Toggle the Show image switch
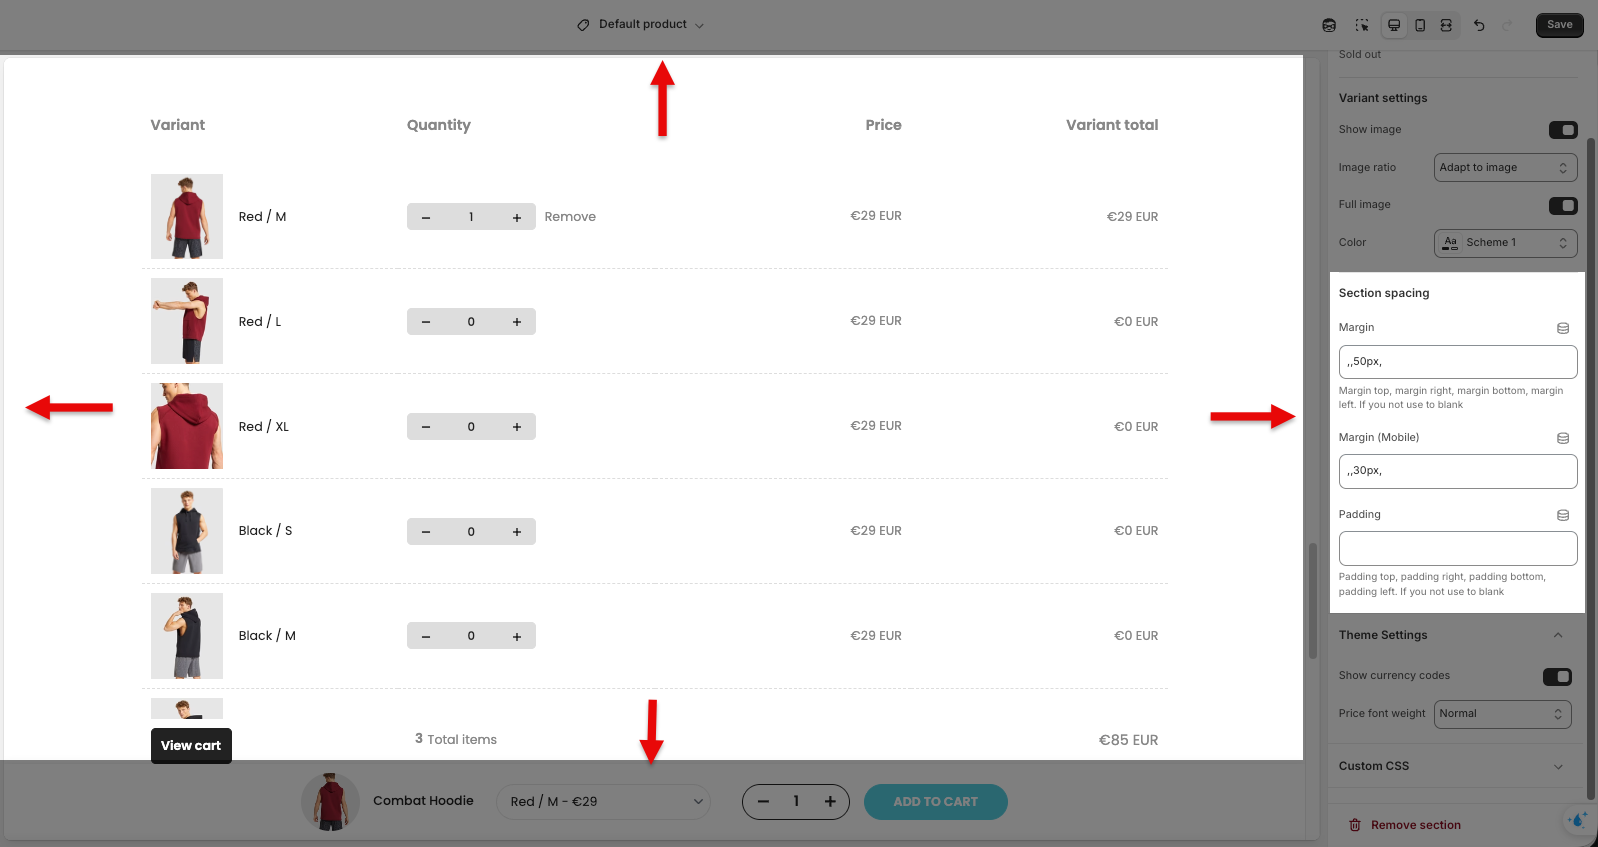This screenshot has height=847, width=1598. click(x=1562, y=130)
